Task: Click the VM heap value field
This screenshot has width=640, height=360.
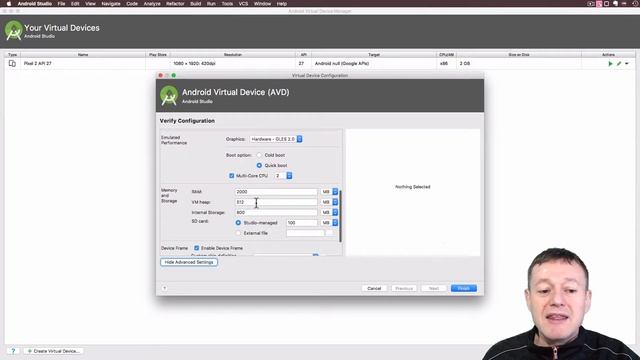Action: [276, 202]
